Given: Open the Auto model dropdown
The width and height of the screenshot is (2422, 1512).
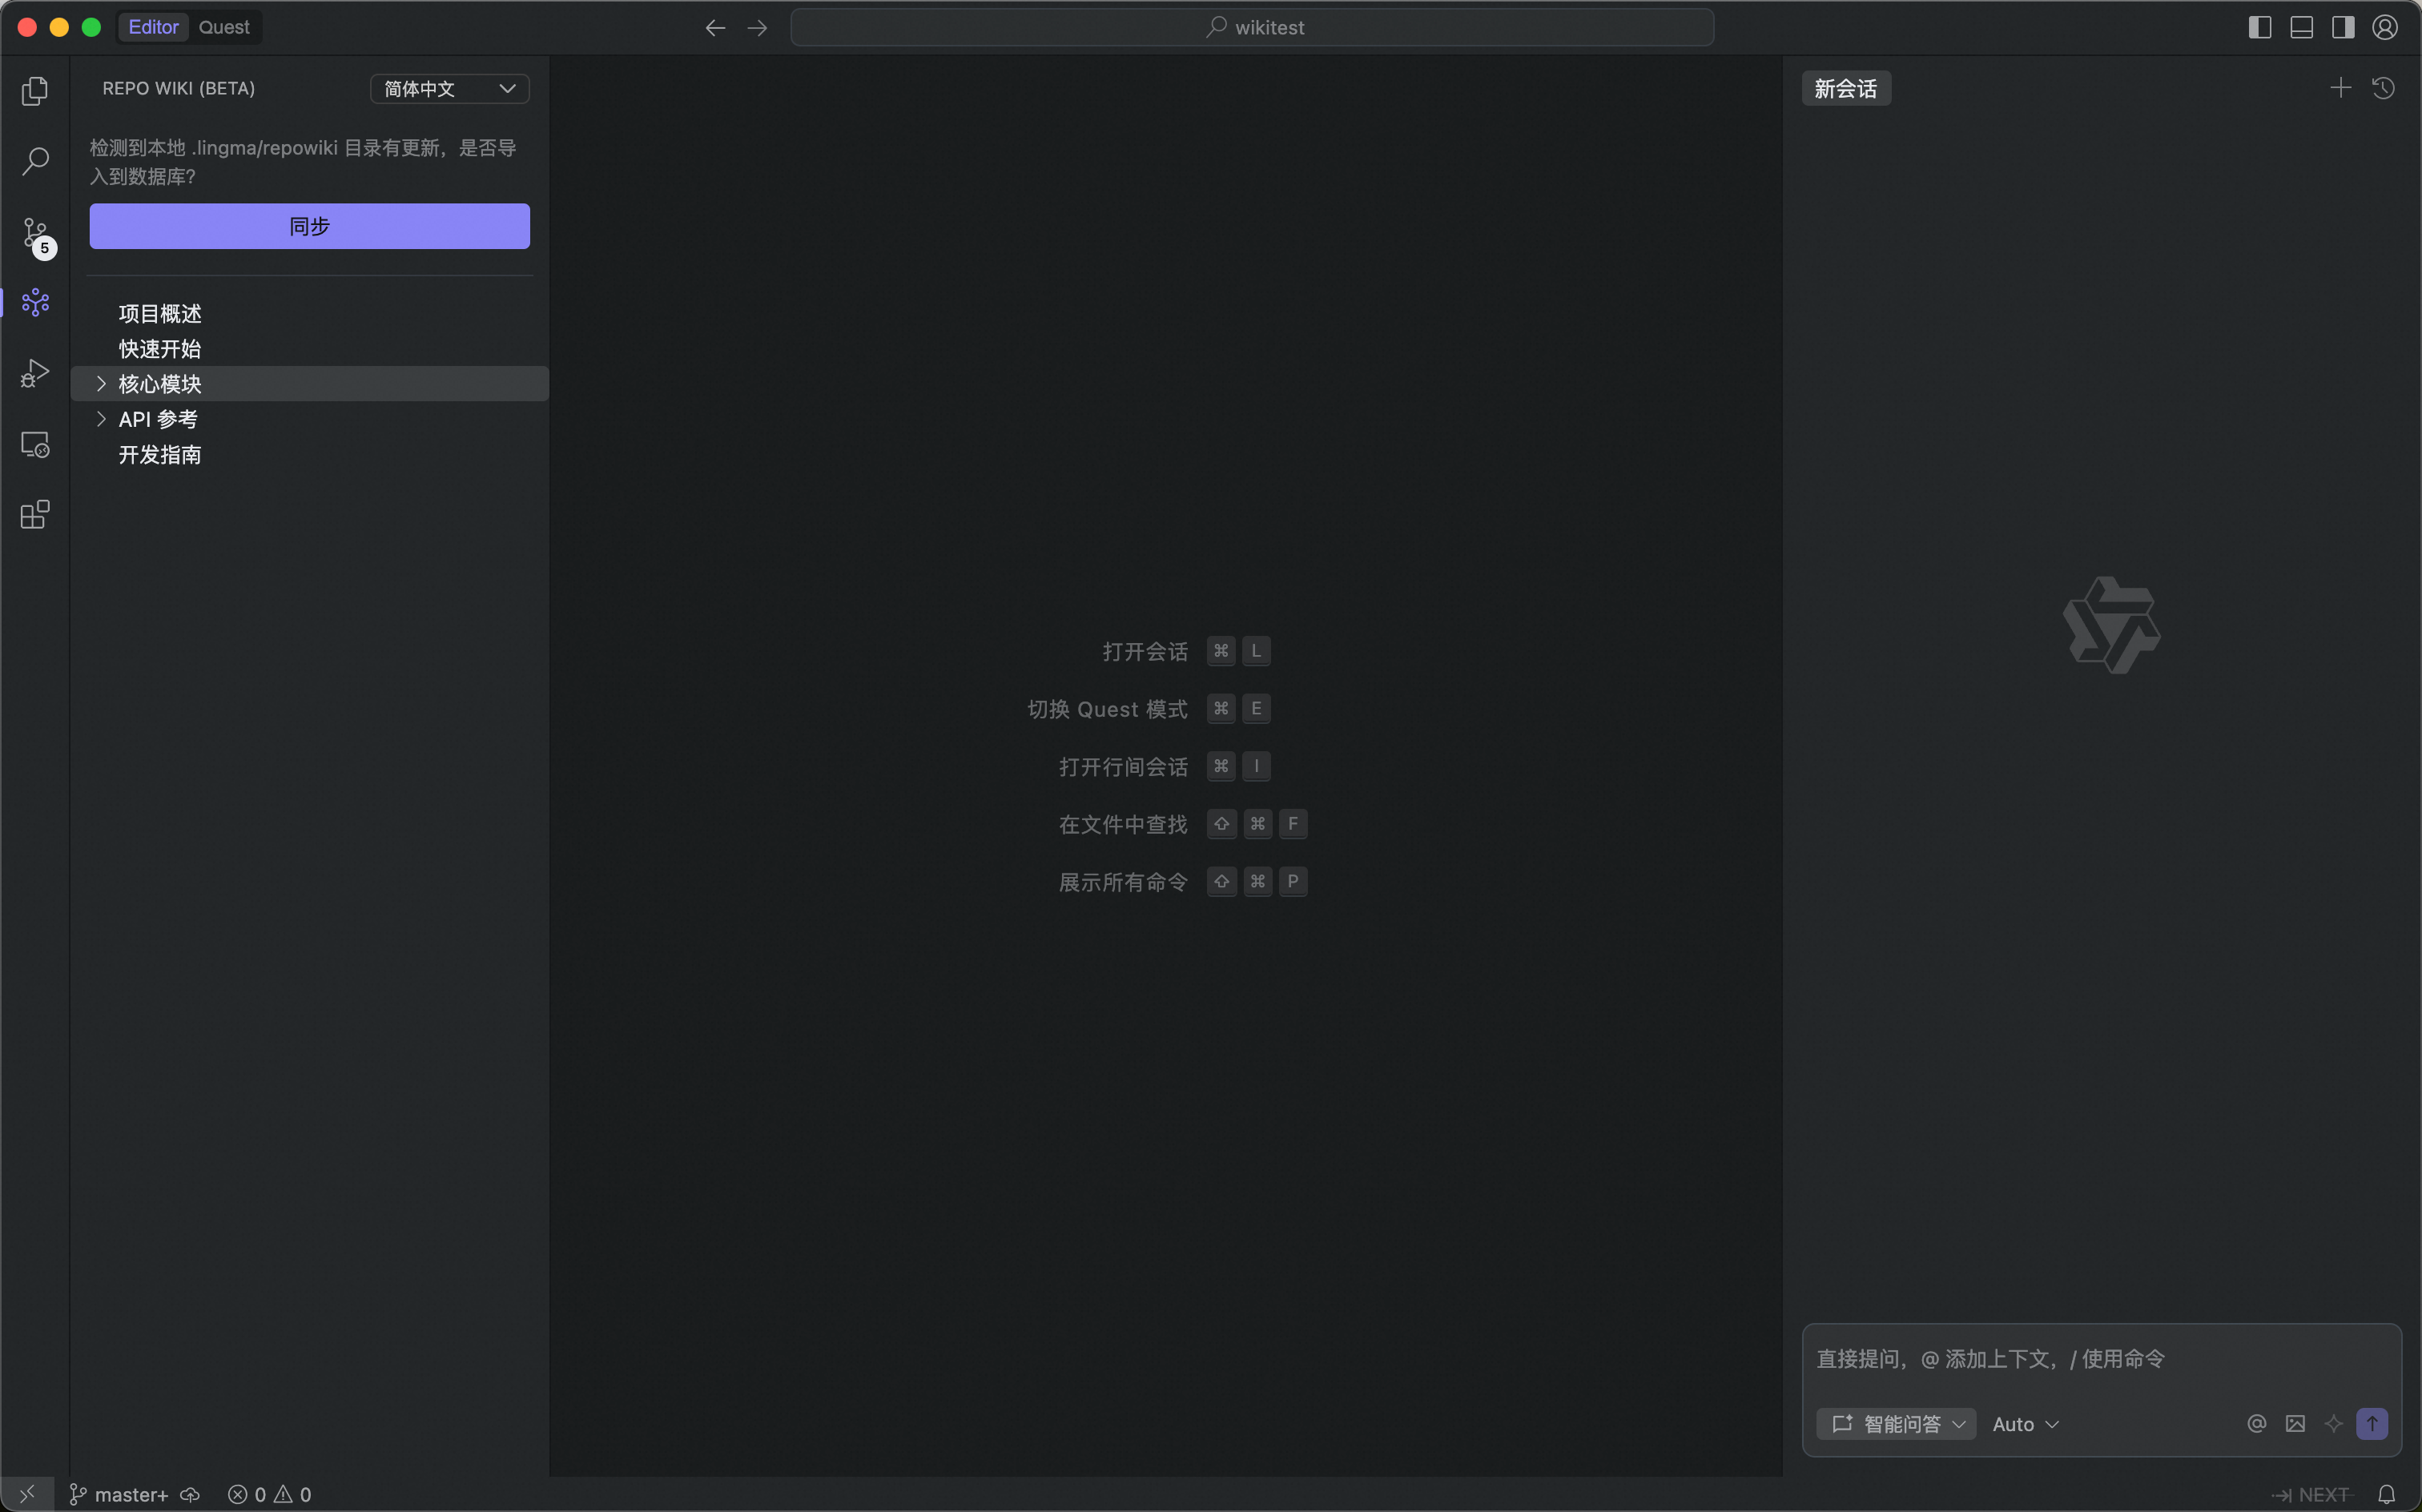Looking at the screenshot, I should pyautogui.click(x=2025, y=1424).
